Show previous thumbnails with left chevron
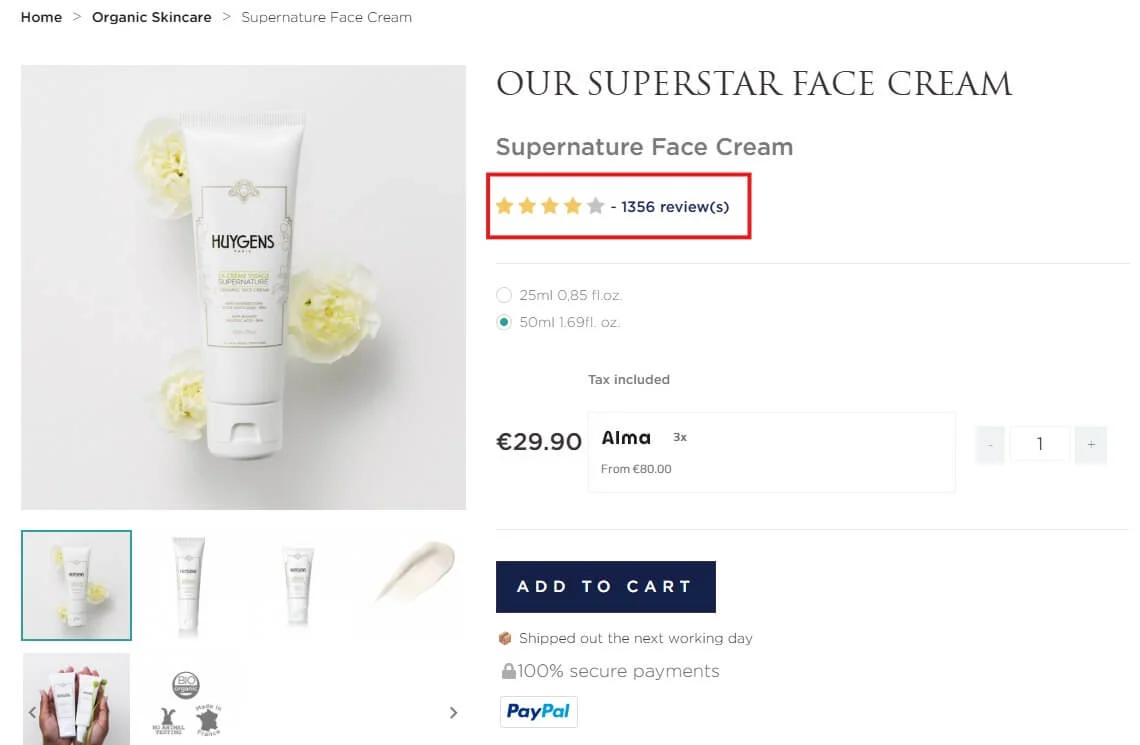Viewport: 1140px width, 745px height. pyautogui.click(x=33, y=712)
